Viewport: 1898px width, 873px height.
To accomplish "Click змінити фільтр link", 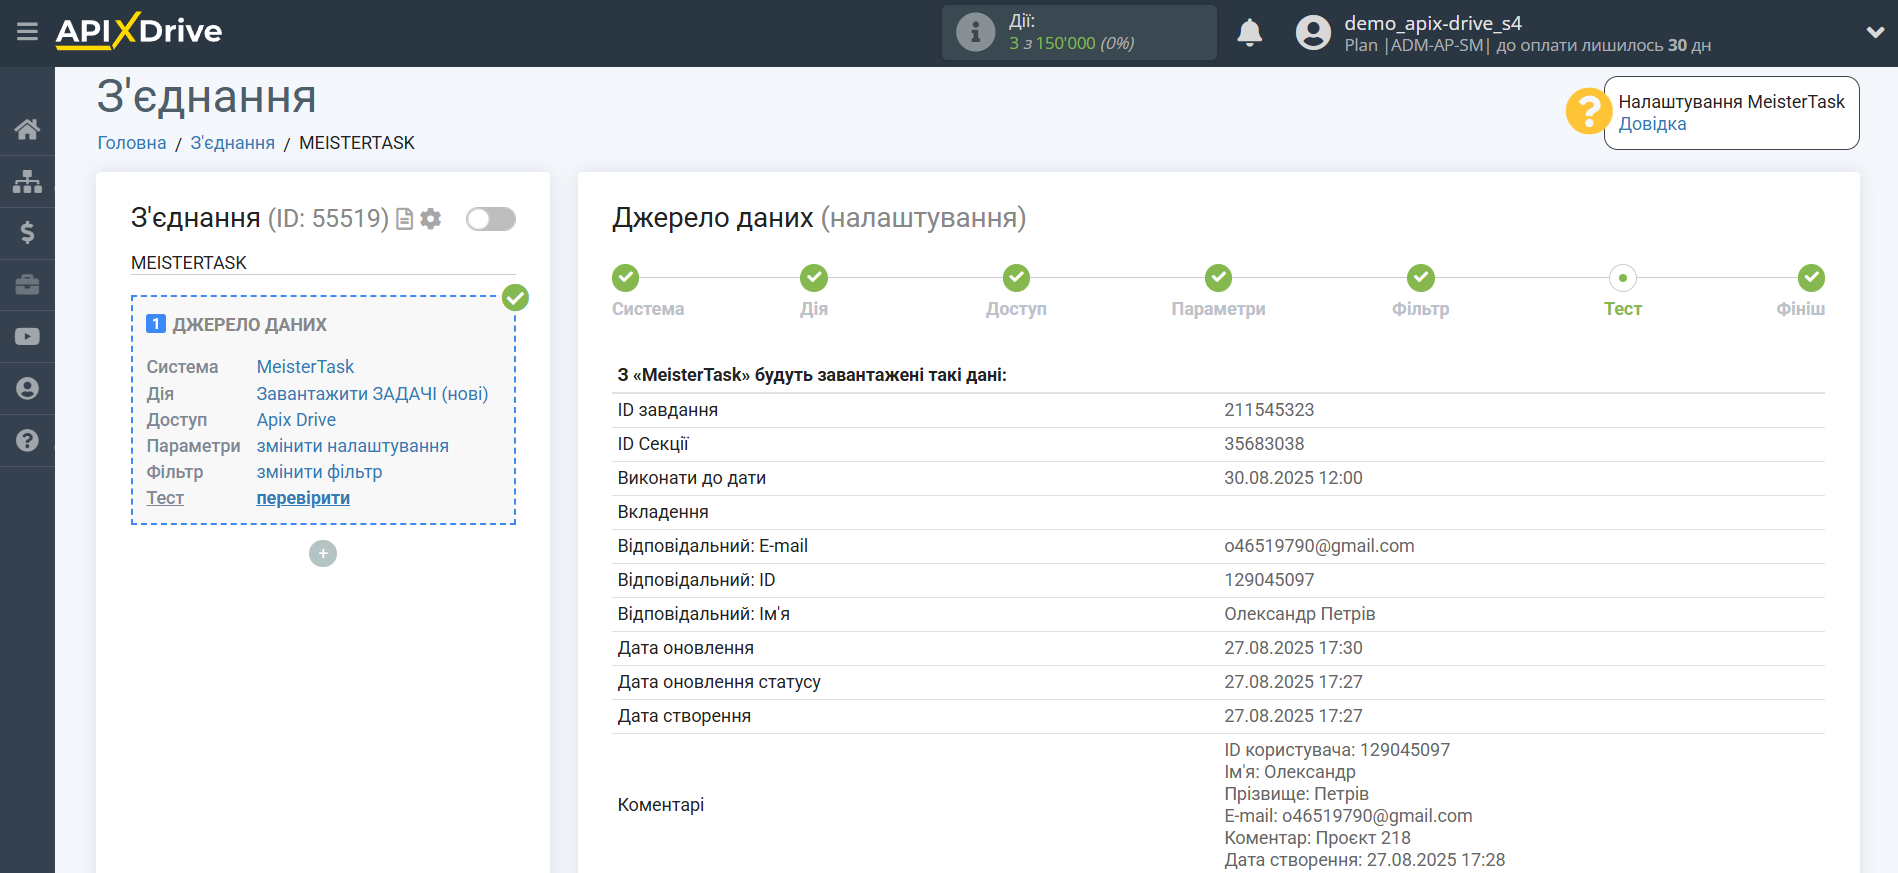I will pyautogui.click(x=319, y=472).
